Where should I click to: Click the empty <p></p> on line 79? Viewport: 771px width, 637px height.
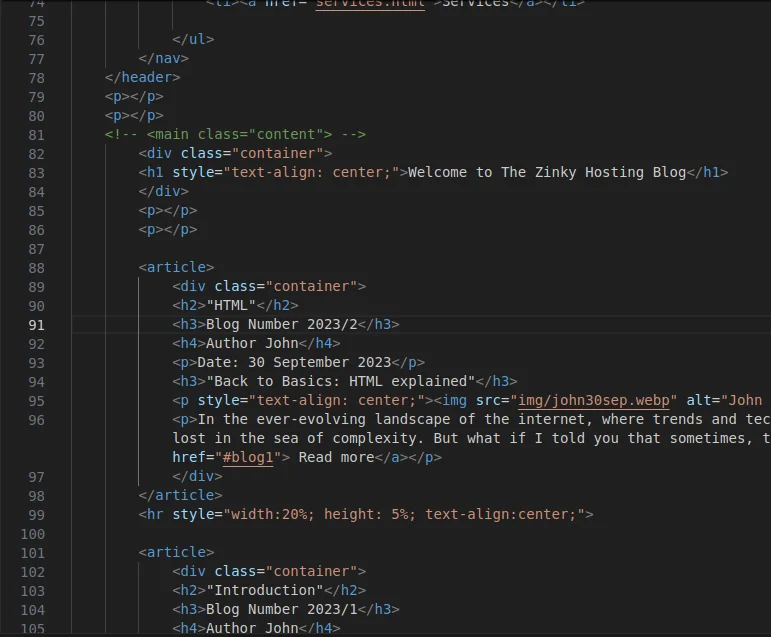click(x=134, y=96)
